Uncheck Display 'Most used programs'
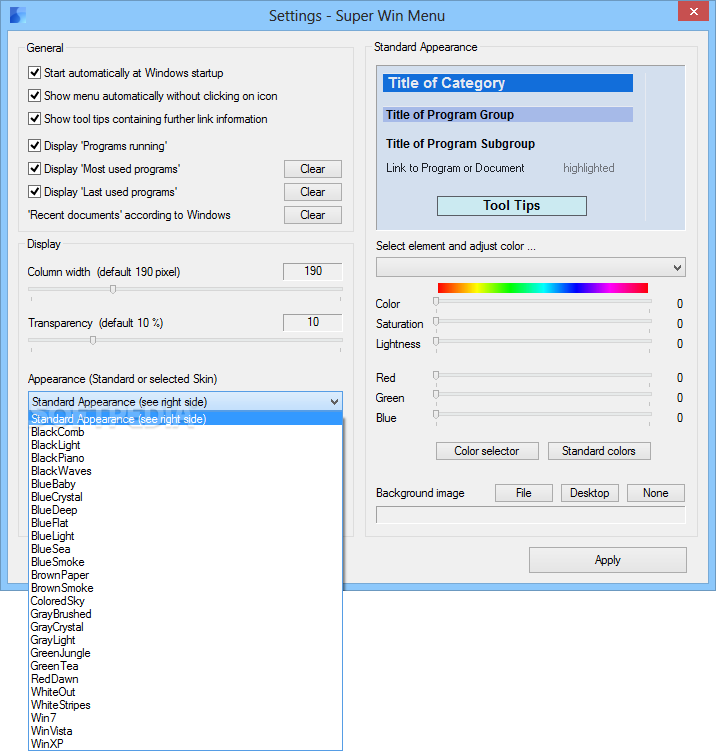Screen dimensions: 716x751 coord(34,169)
